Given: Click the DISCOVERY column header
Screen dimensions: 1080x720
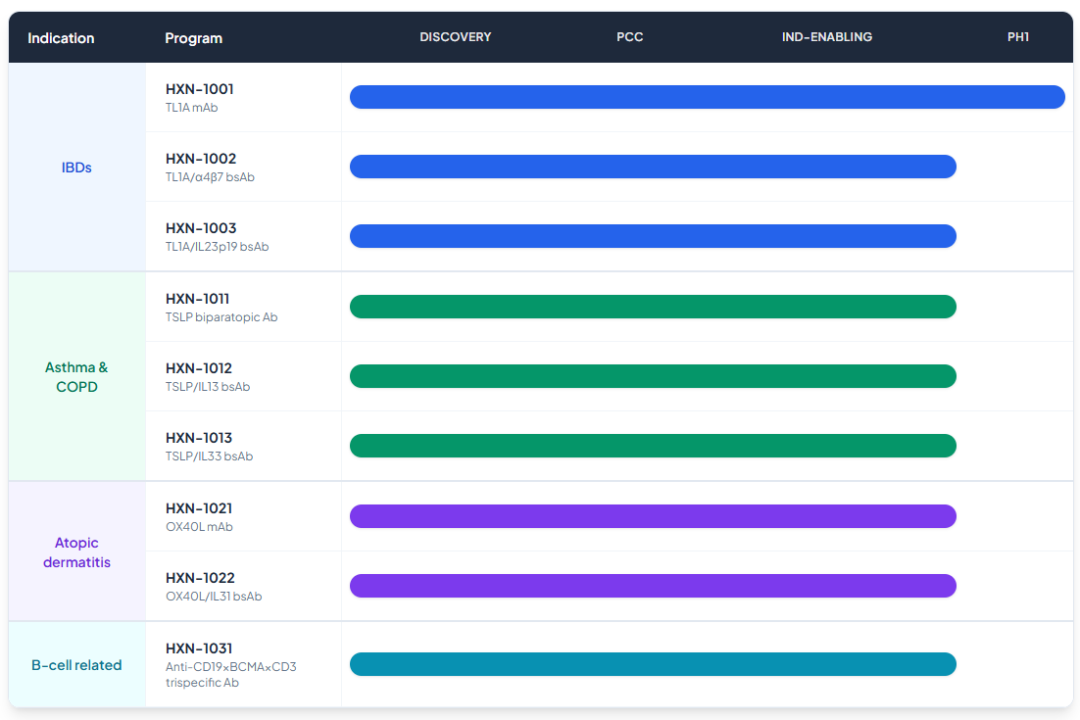Looking at the screenshot, I should [x=455, y=37].
